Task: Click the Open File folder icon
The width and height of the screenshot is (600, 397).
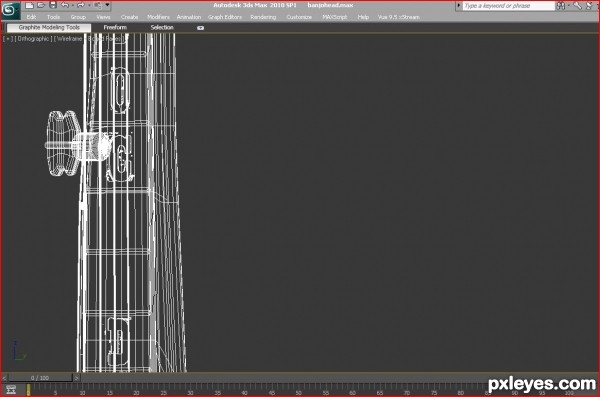Action: point(41,5)
